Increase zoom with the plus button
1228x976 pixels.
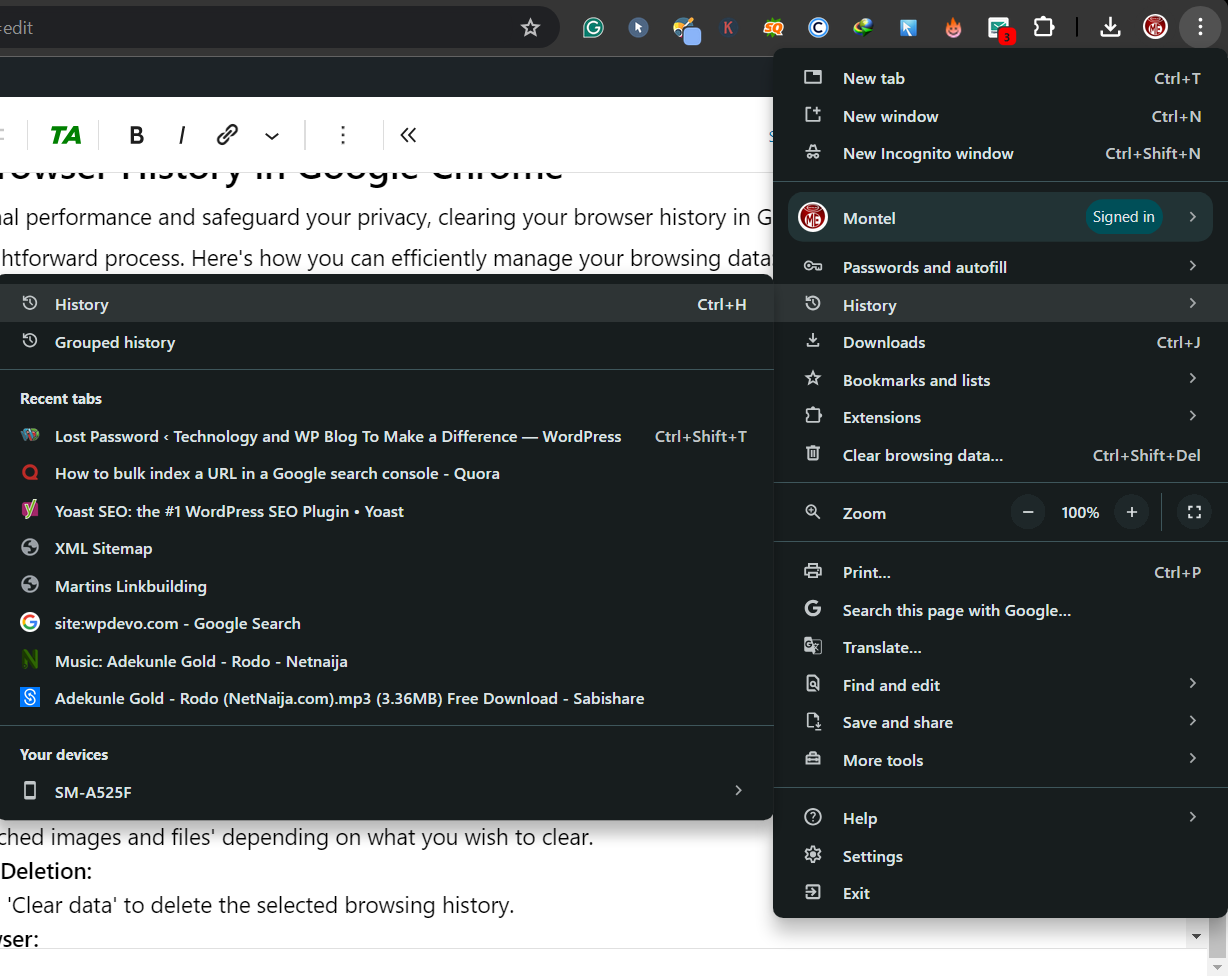1132,512
